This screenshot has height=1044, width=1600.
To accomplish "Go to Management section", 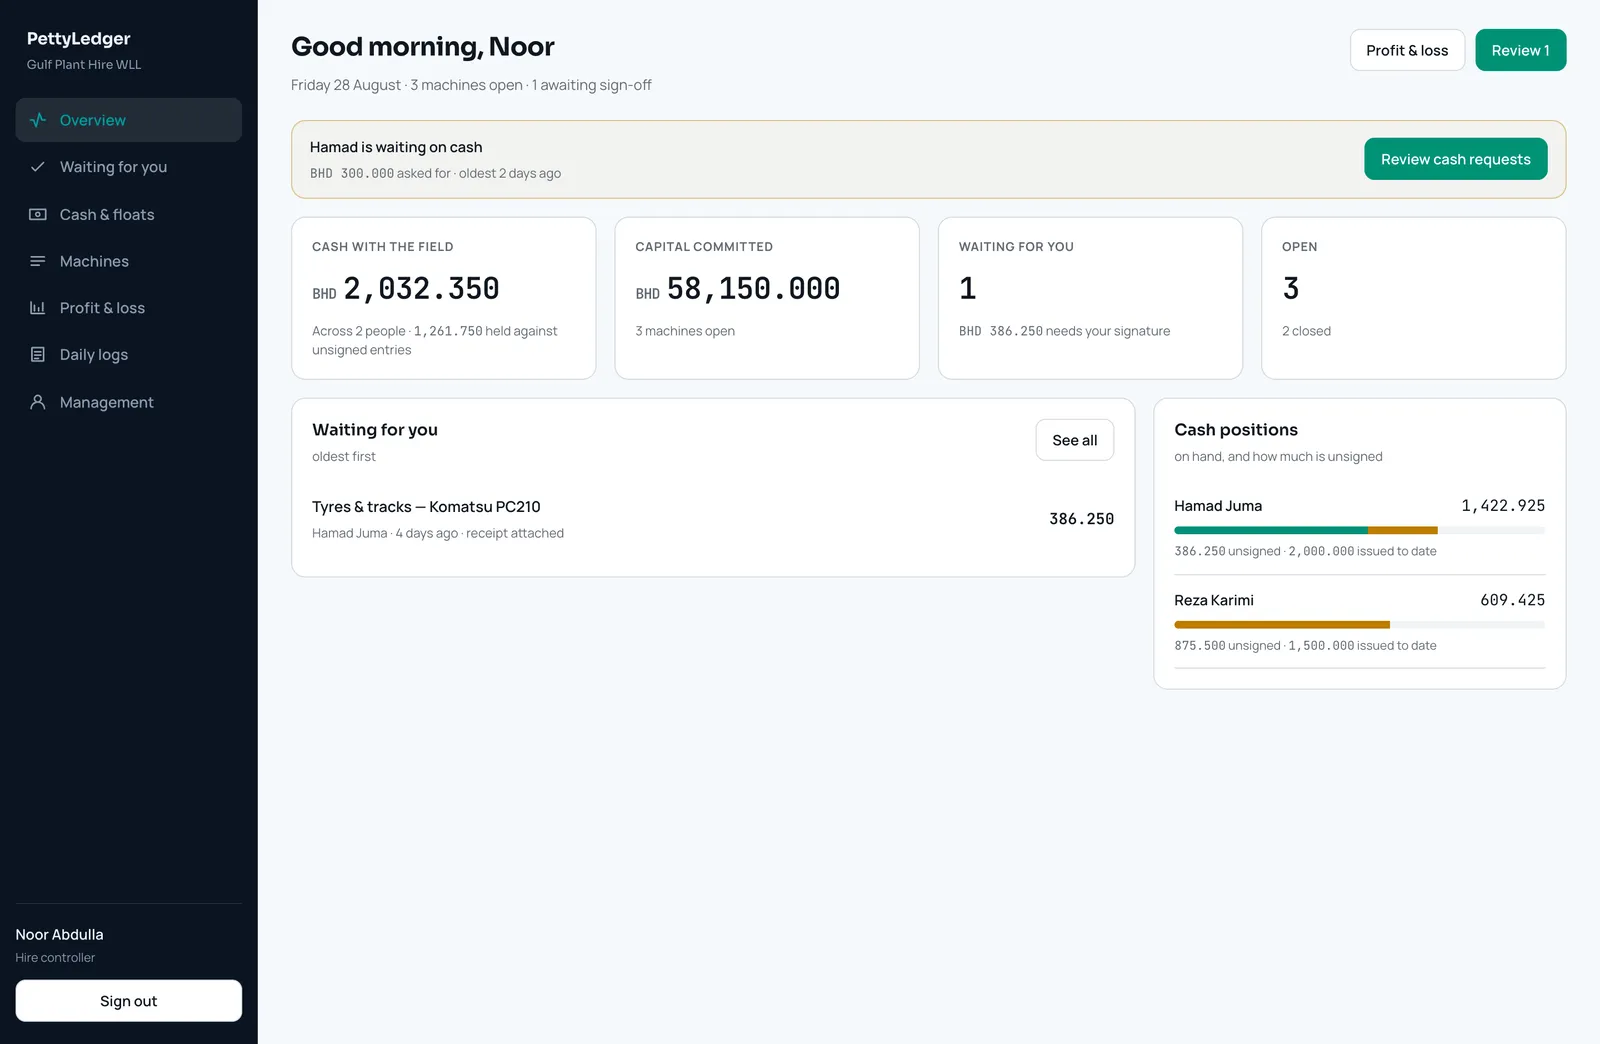I will [x=129, y=402].
